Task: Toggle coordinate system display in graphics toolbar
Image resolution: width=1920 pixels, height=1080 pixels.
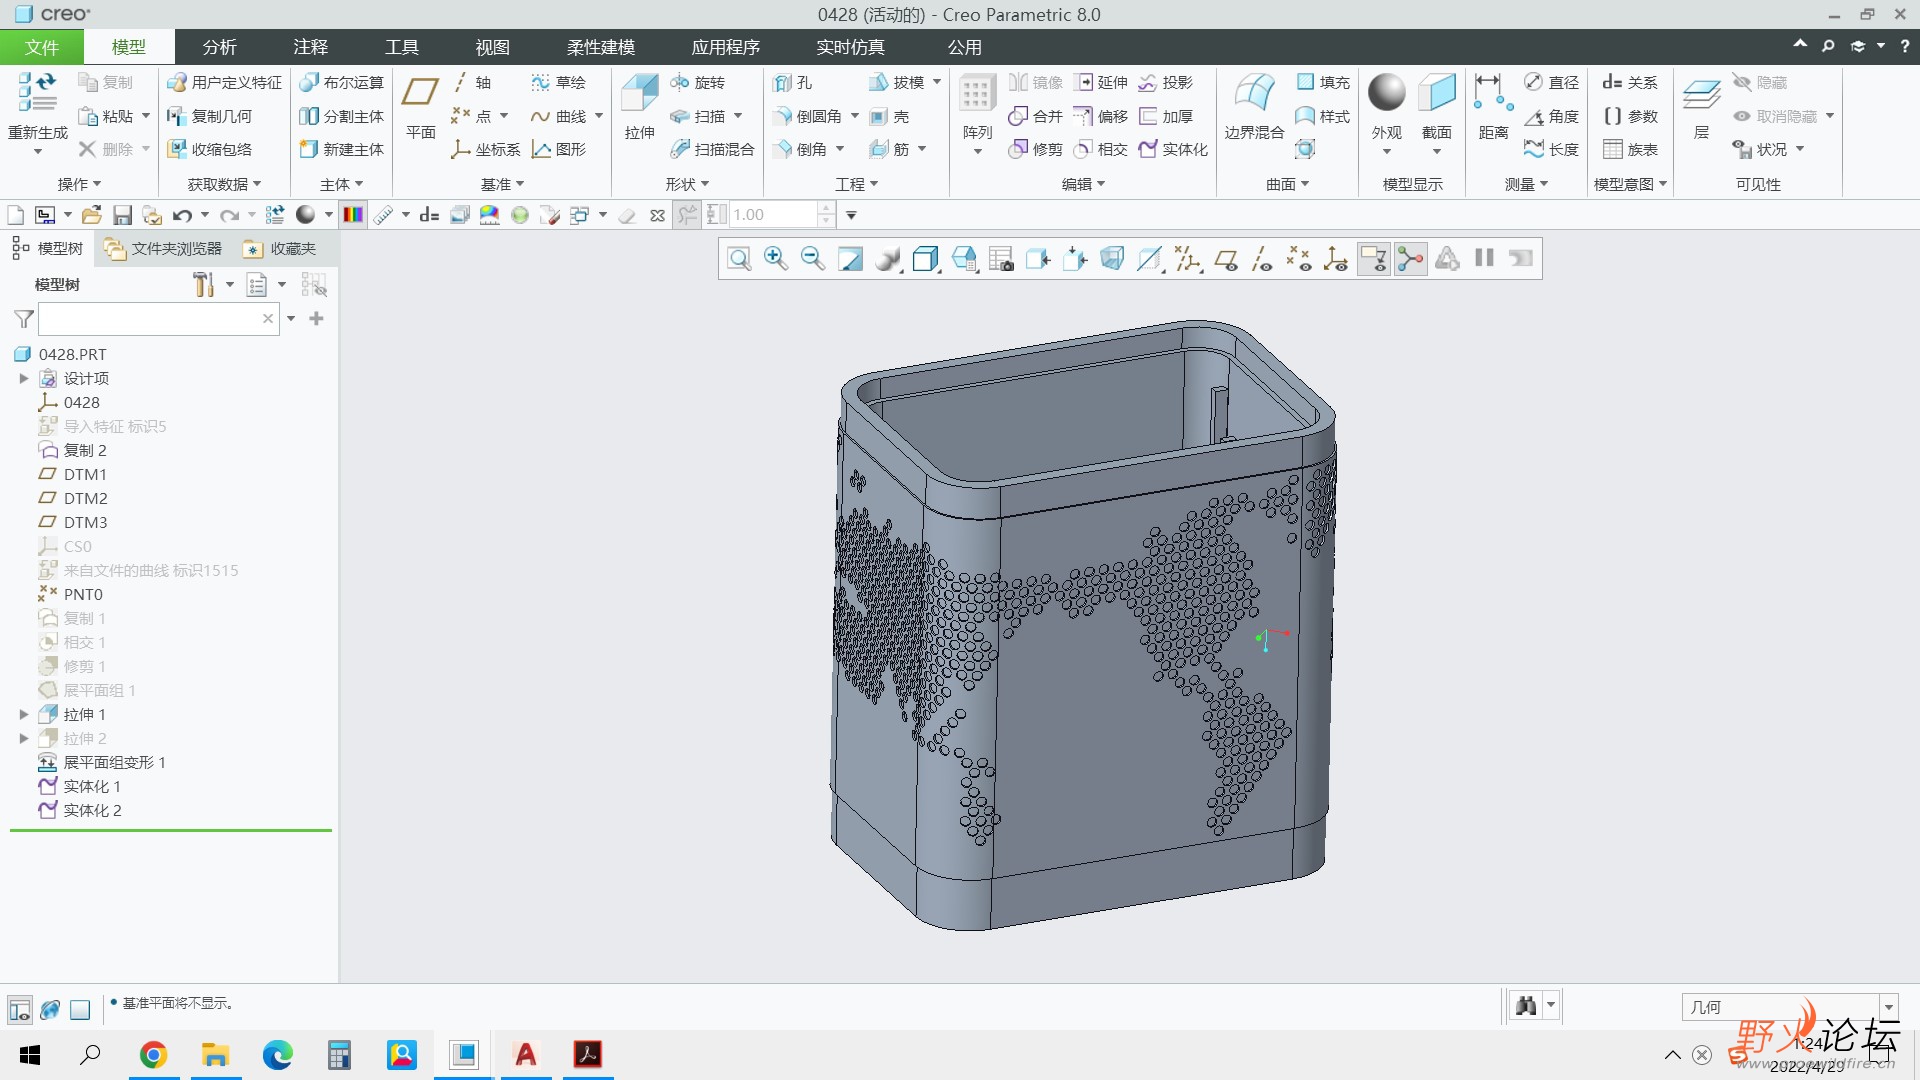Action: [1336, 259]
